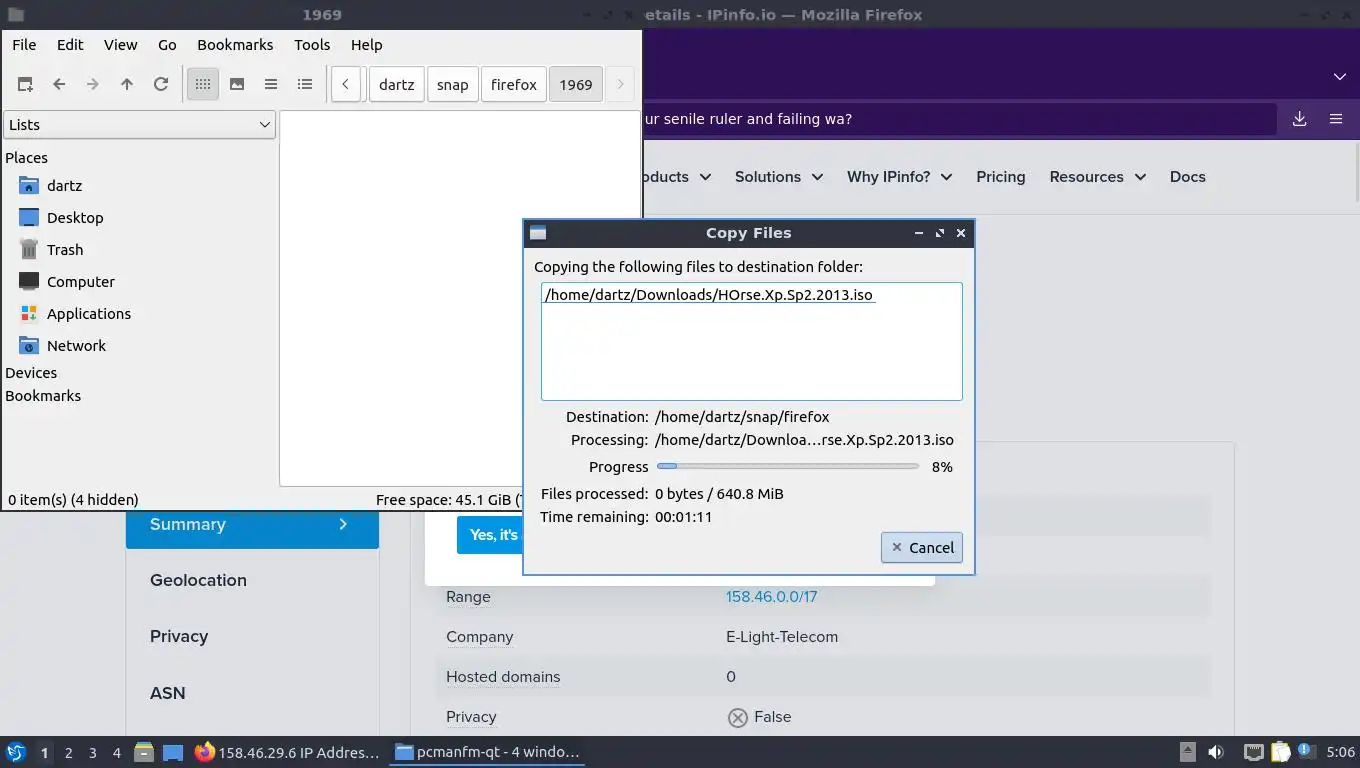Image resolution: width=1360 pixels, height=768 pixels.
Task: Click the Copy Files dialog window icon
Action: coord(538,233)
